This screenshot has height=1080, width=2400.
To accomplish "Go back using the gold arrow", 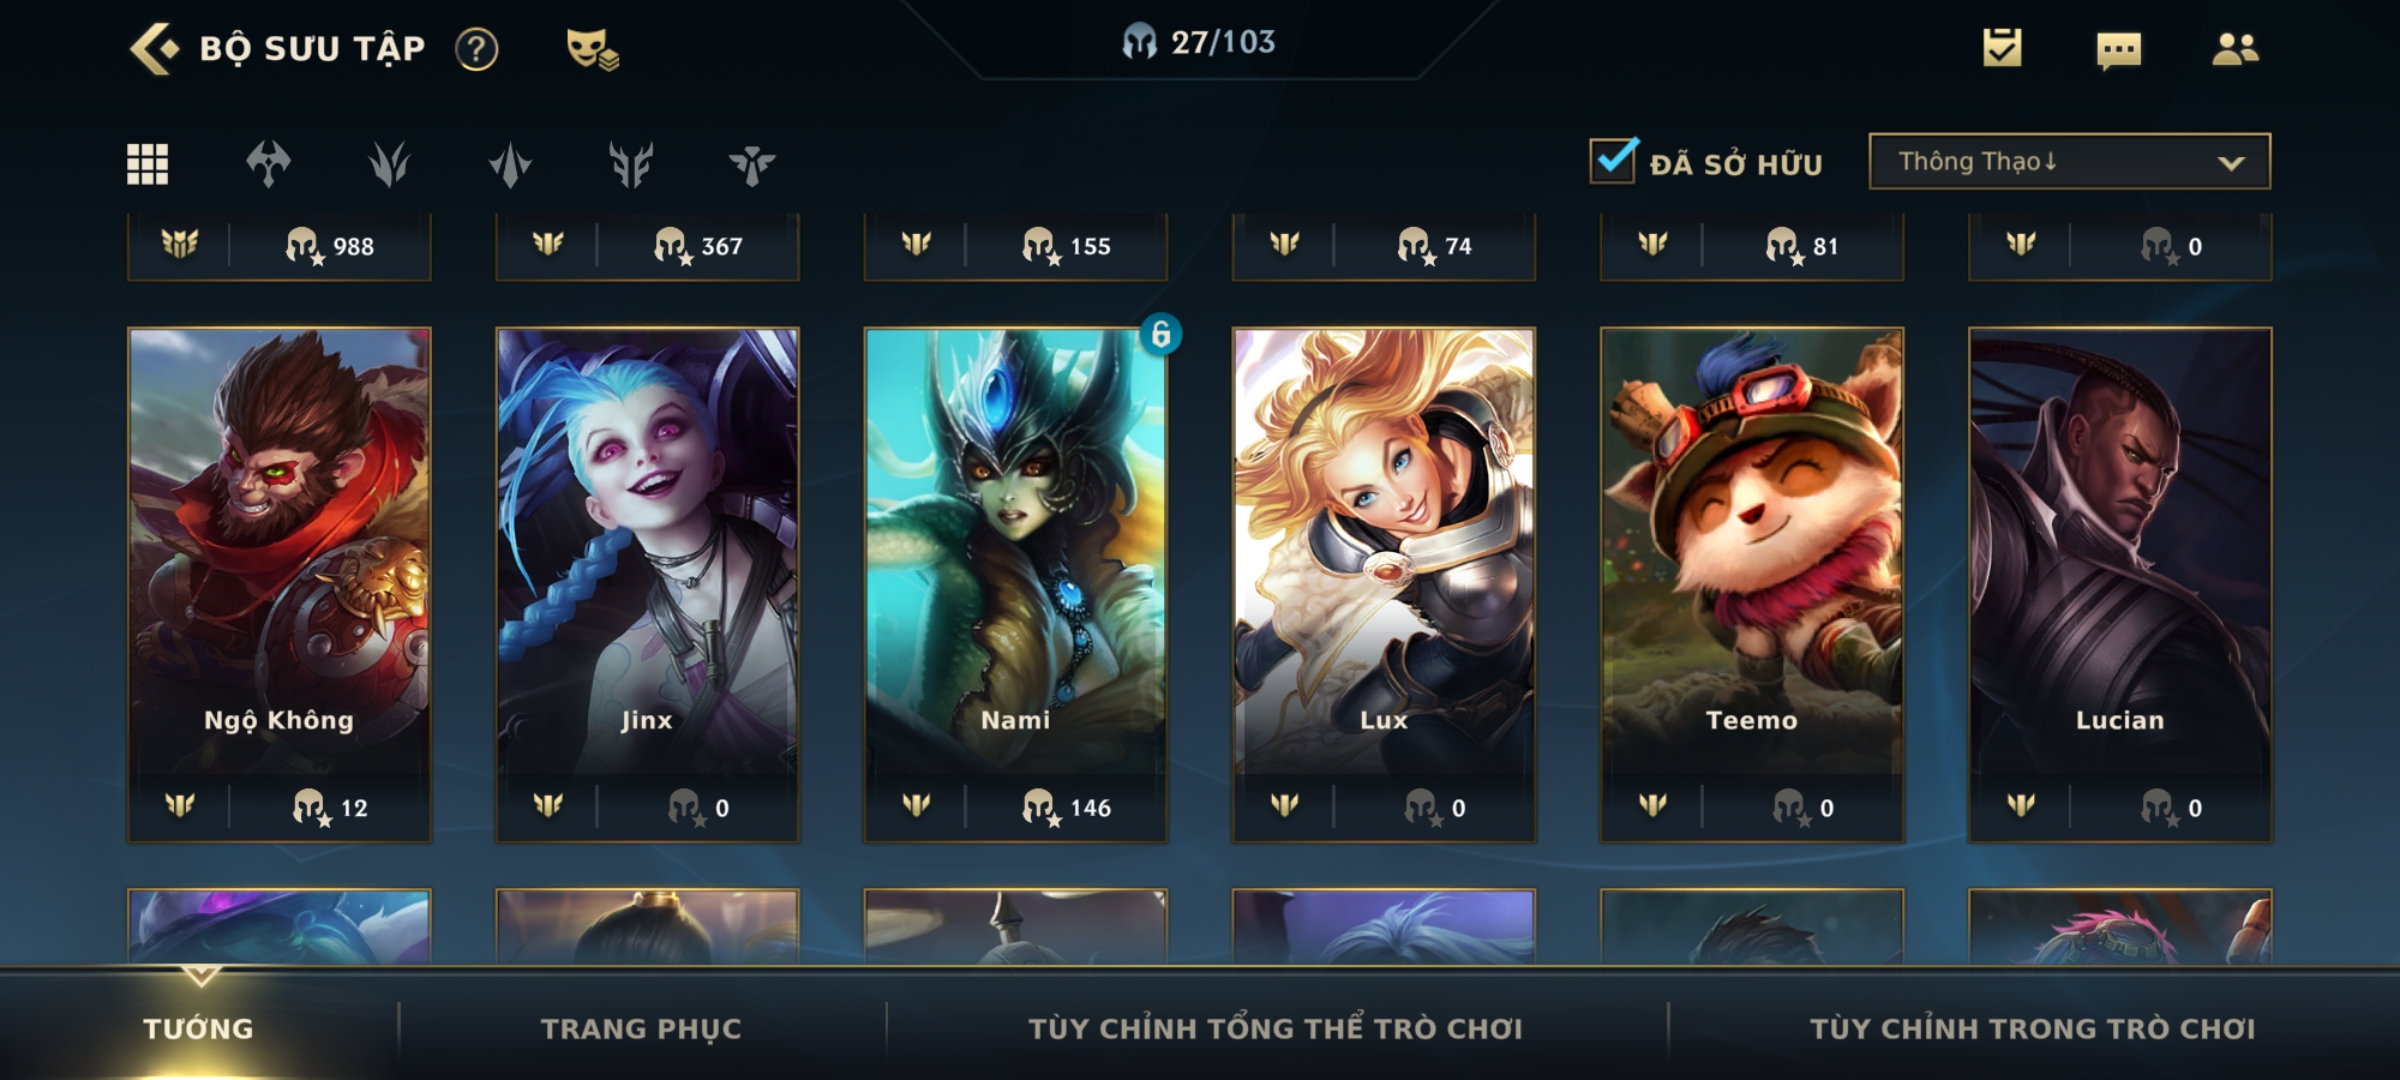I will point(153,48).
